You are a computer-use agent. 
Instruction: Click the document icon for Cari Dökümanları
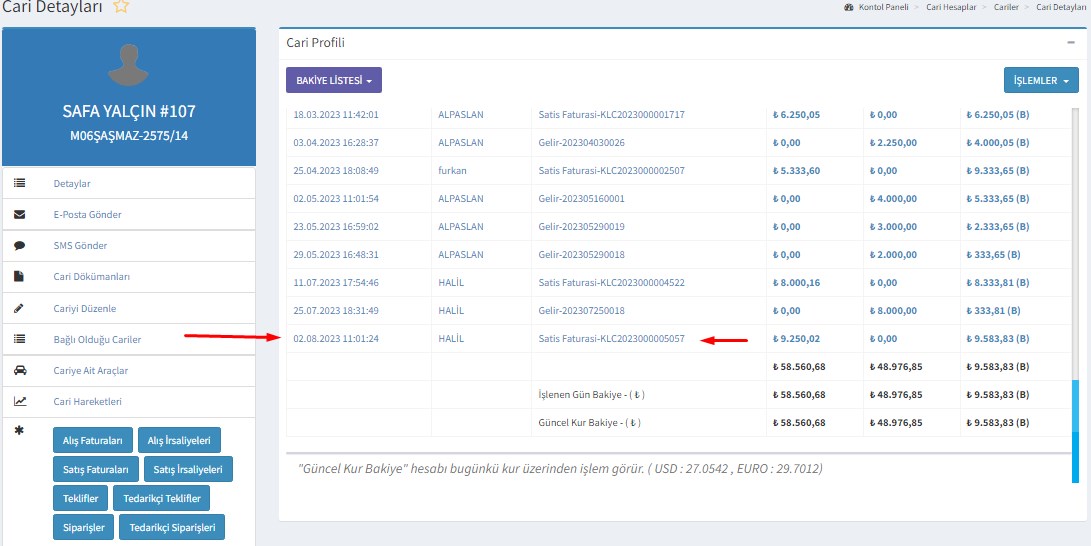[20, 277]
